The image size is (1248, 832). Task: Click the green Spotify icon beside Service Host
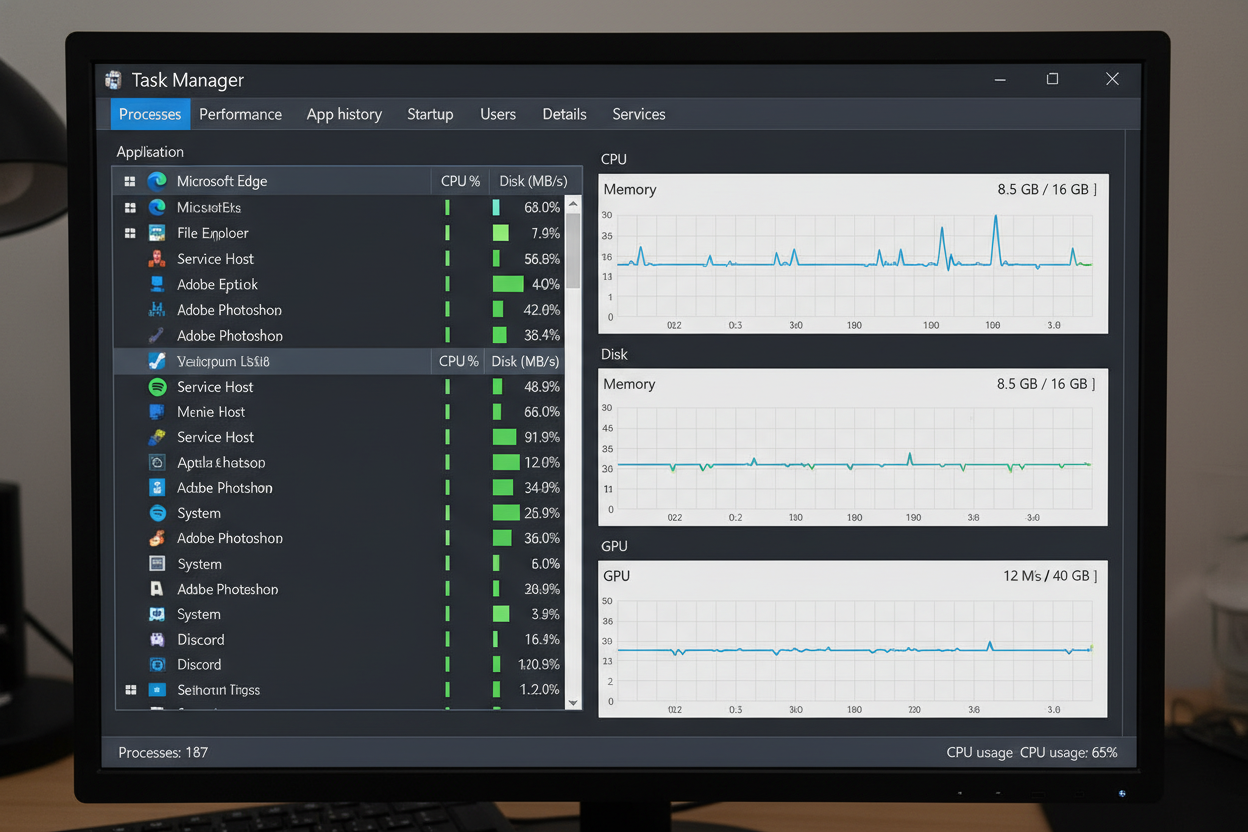[x=157, y=387]
